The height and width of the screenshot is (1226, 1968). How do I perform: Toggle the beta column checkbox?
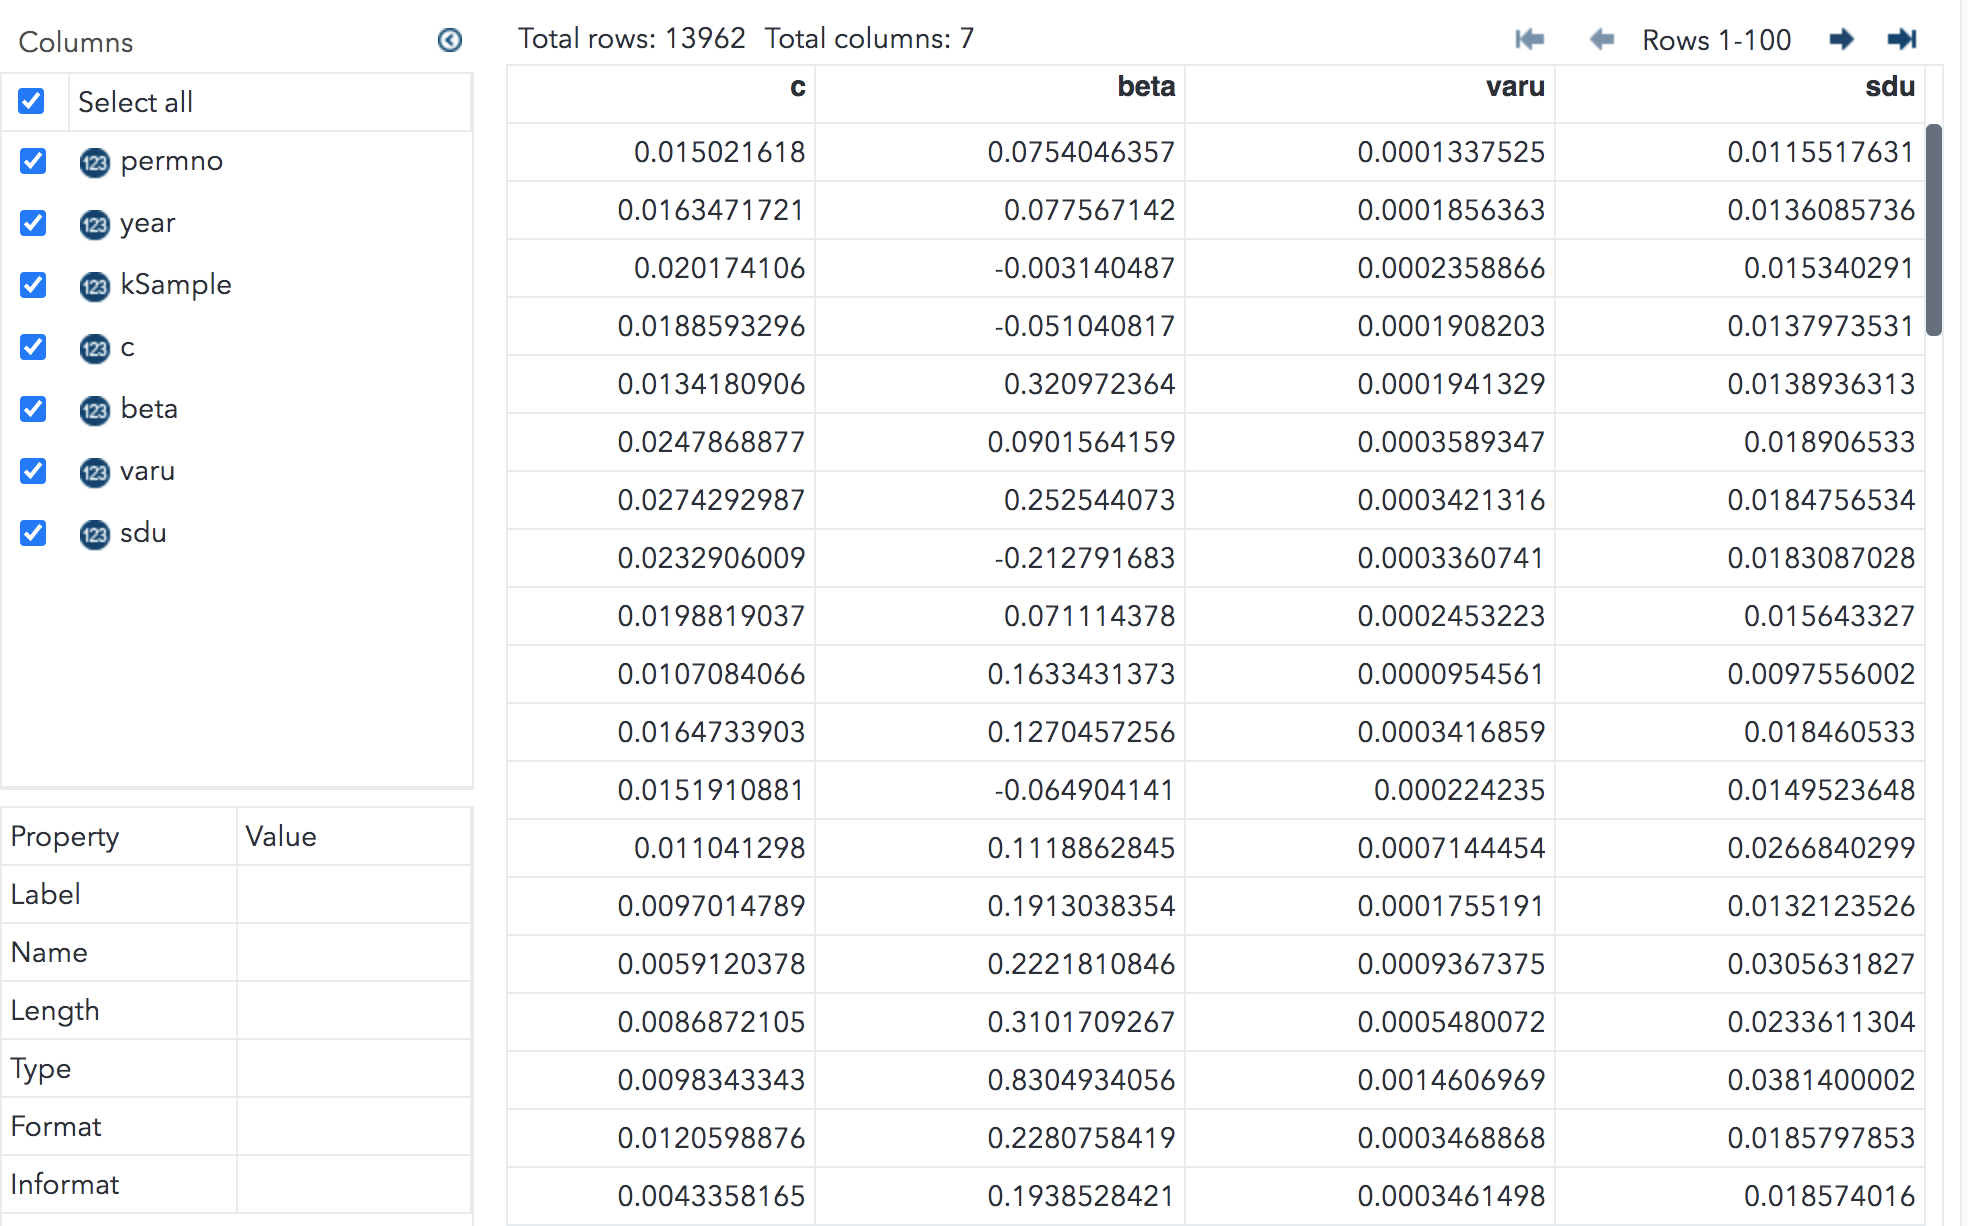33,409
